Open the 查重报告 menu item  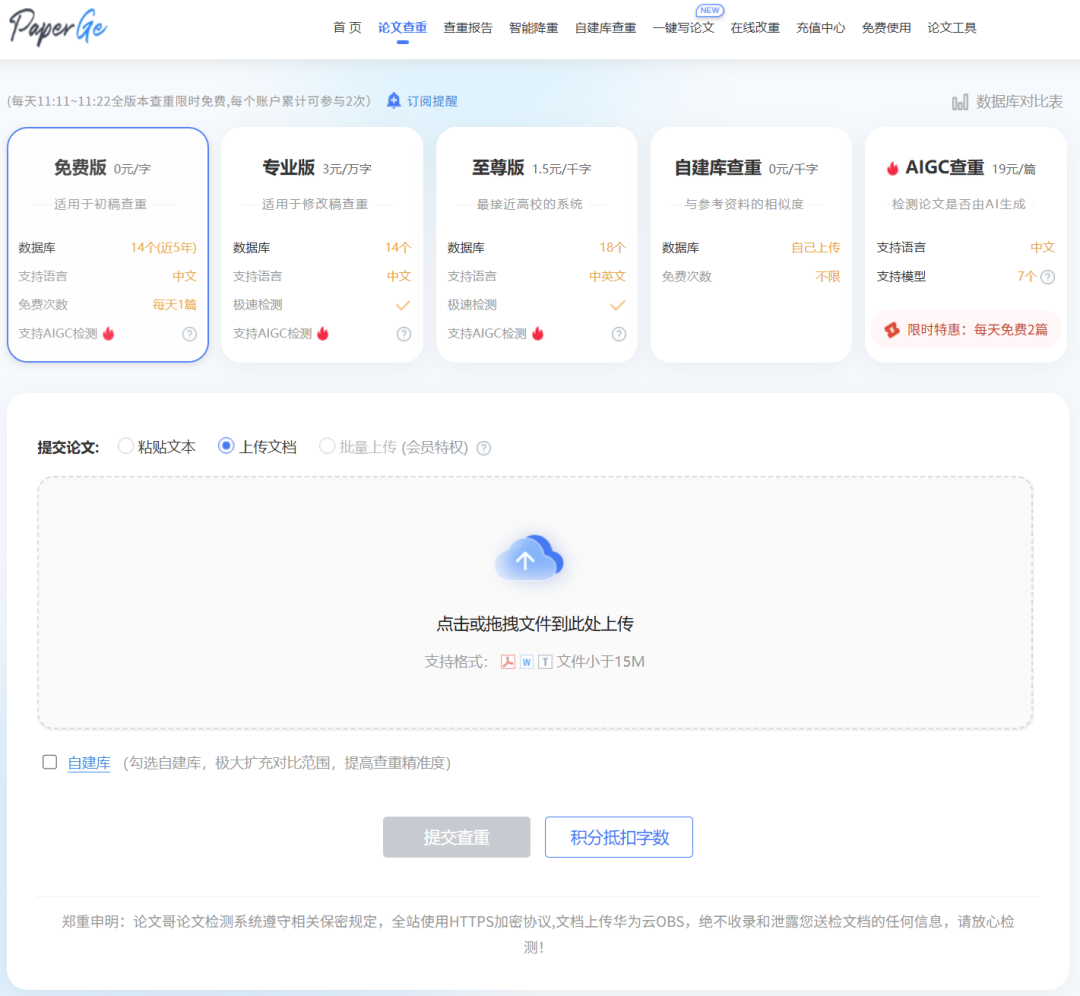point(468,28)
